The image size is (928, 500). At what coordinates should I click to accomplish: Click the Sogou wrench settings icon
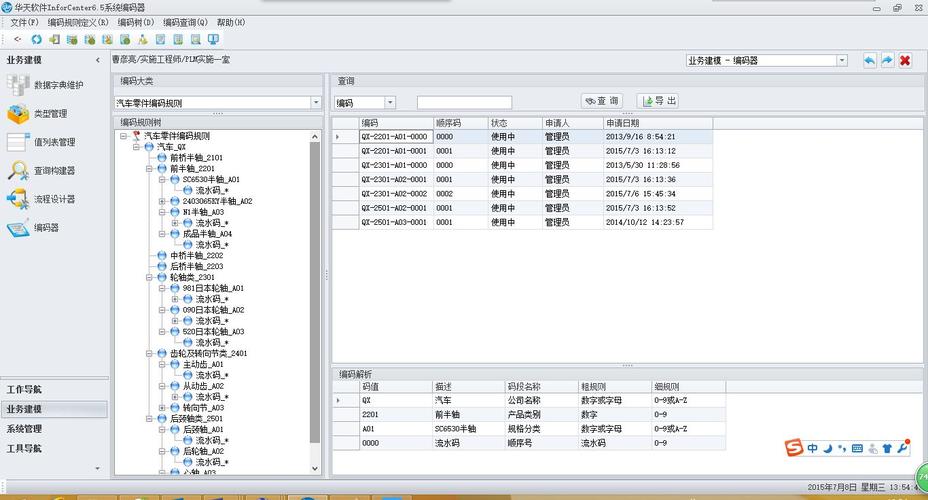tap(903, 448)
